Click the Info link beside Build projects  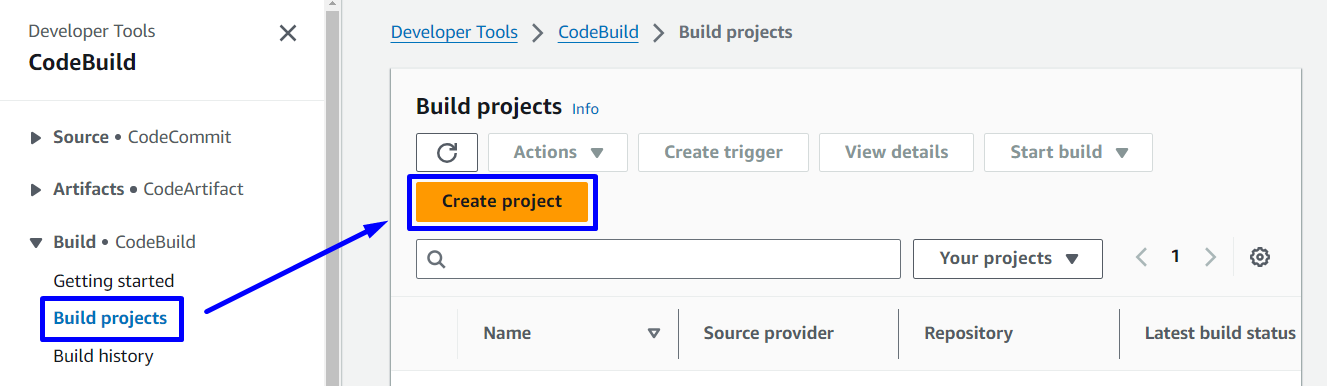[586, 109]
